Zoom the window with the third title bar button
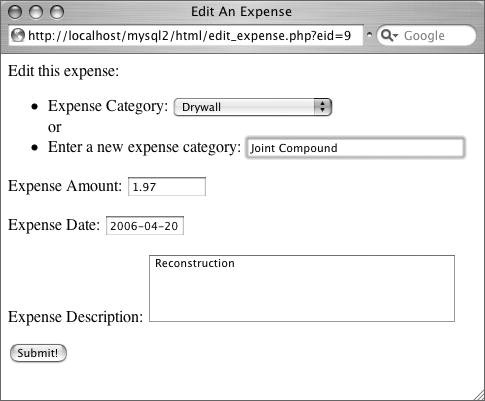Viewport: 485px width, 401px height. [57, 12]
